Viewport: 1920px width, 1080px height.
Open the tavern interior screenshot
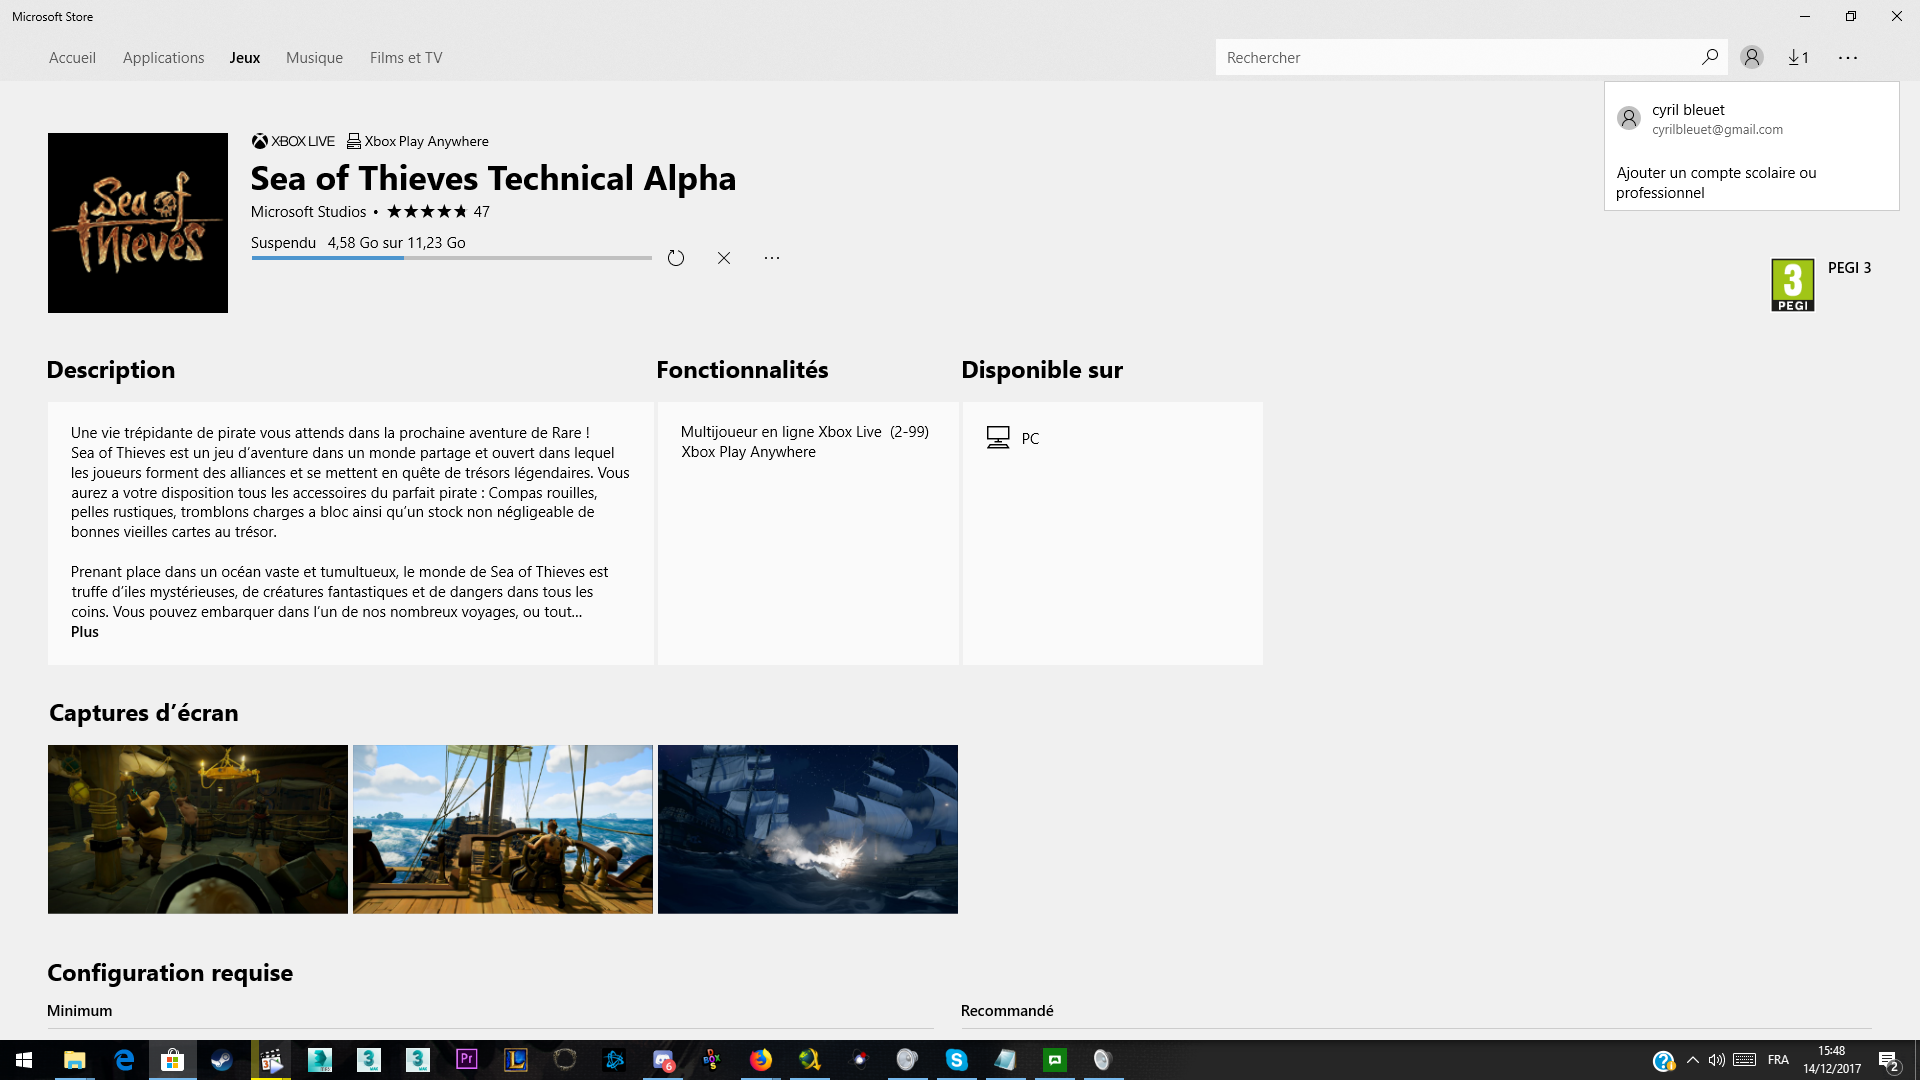(x=198, y=829)
